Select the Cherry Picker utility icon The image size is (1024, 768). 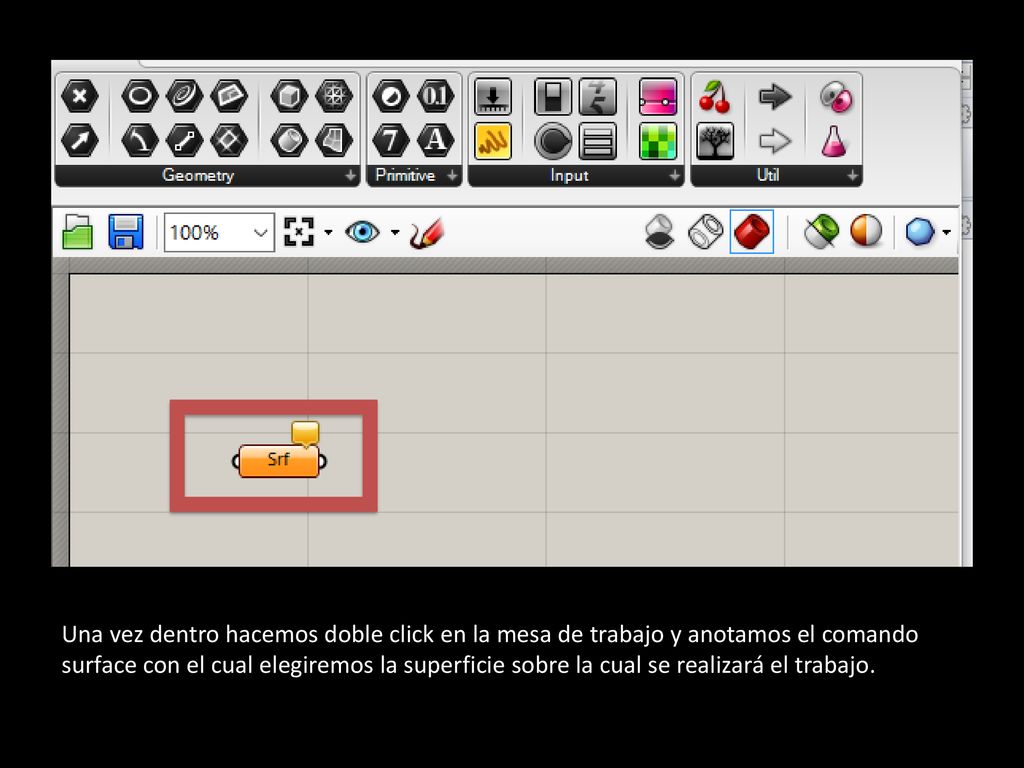pos(714,97)
